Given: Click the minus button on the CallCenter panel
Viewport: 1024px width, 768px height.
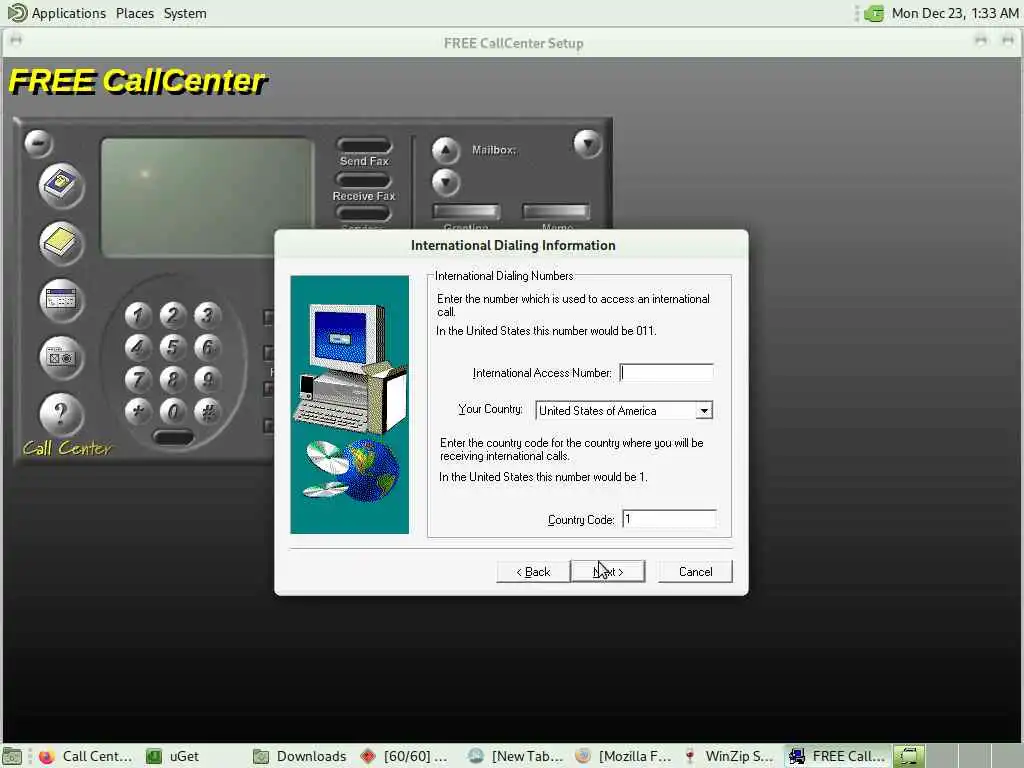Looking at the screenshot, I should click(39, 144).
